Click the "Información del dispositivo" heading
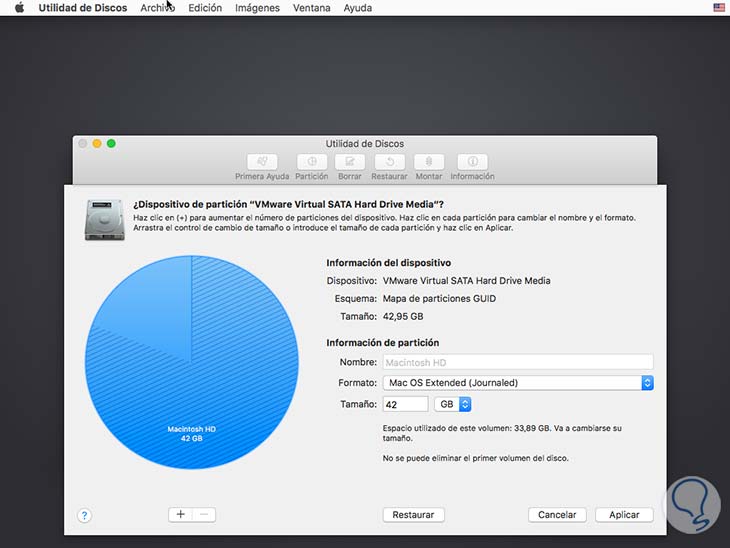The width and height of the screenshot is (730, 548). pyautogui.click(x=389, y=263)
